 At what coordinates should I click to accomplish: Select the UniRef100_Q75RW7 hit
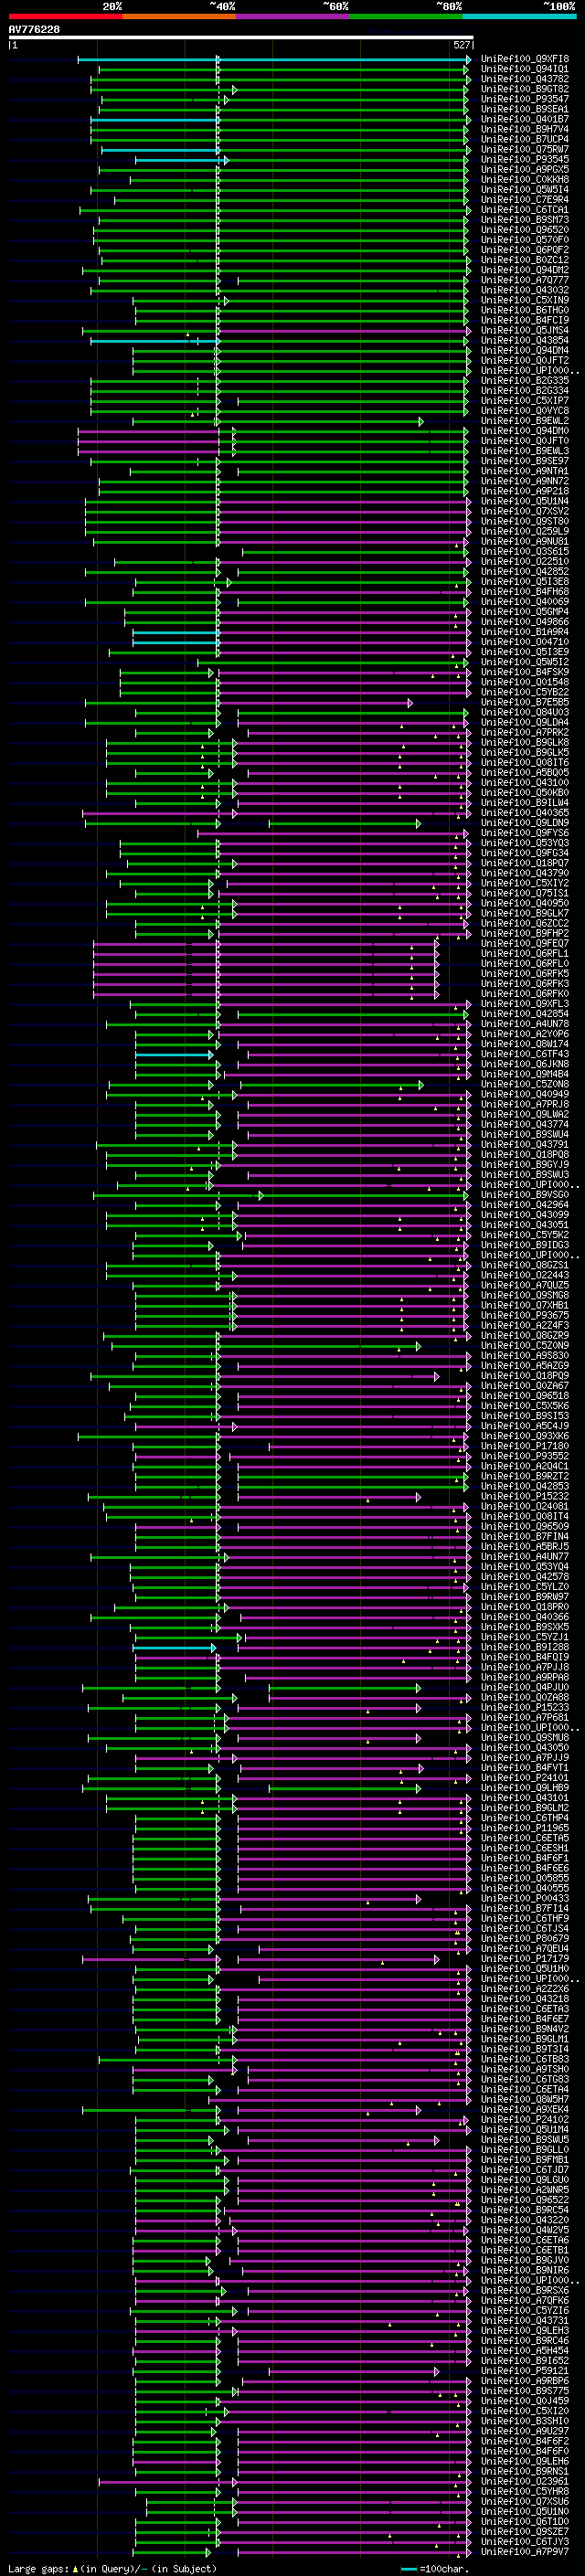(x=525, y=149)
